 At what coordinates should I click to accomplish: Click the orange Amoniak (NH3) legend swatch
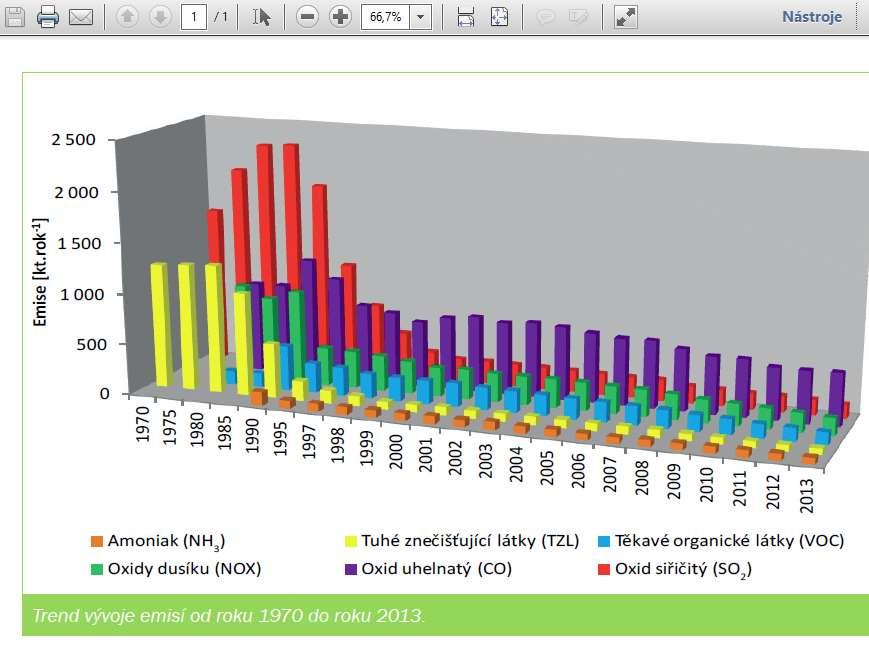coord(96,541)
